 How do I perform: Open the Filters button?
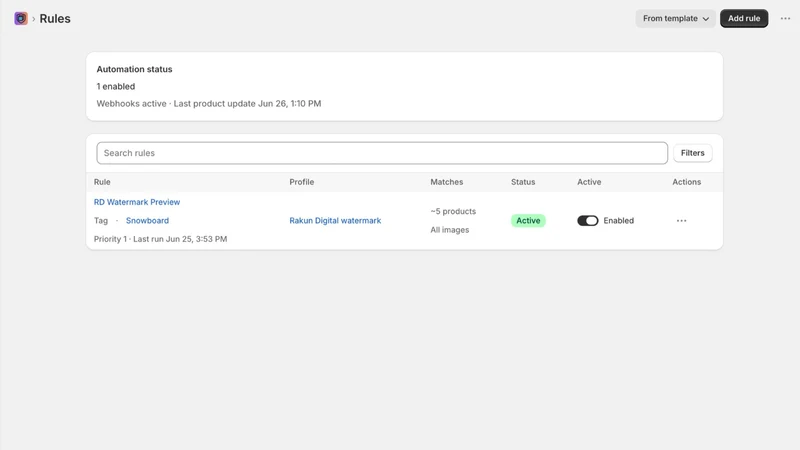coord(692,153)
